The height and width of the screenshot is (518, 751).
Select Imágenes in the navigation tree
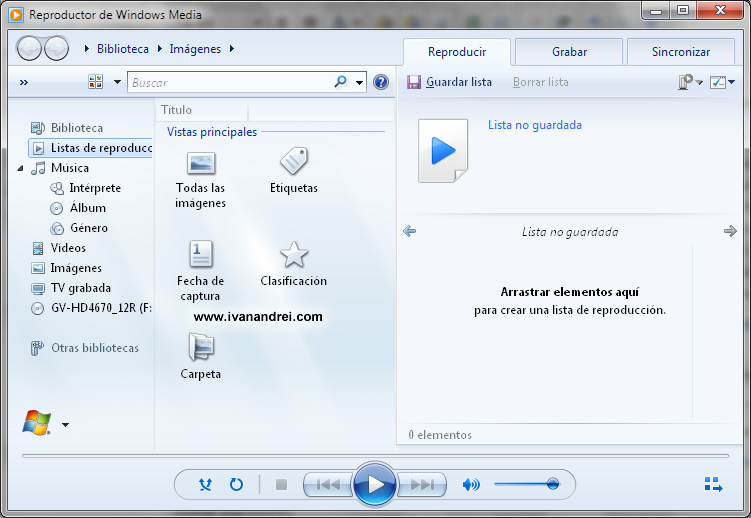click(66, 268)
